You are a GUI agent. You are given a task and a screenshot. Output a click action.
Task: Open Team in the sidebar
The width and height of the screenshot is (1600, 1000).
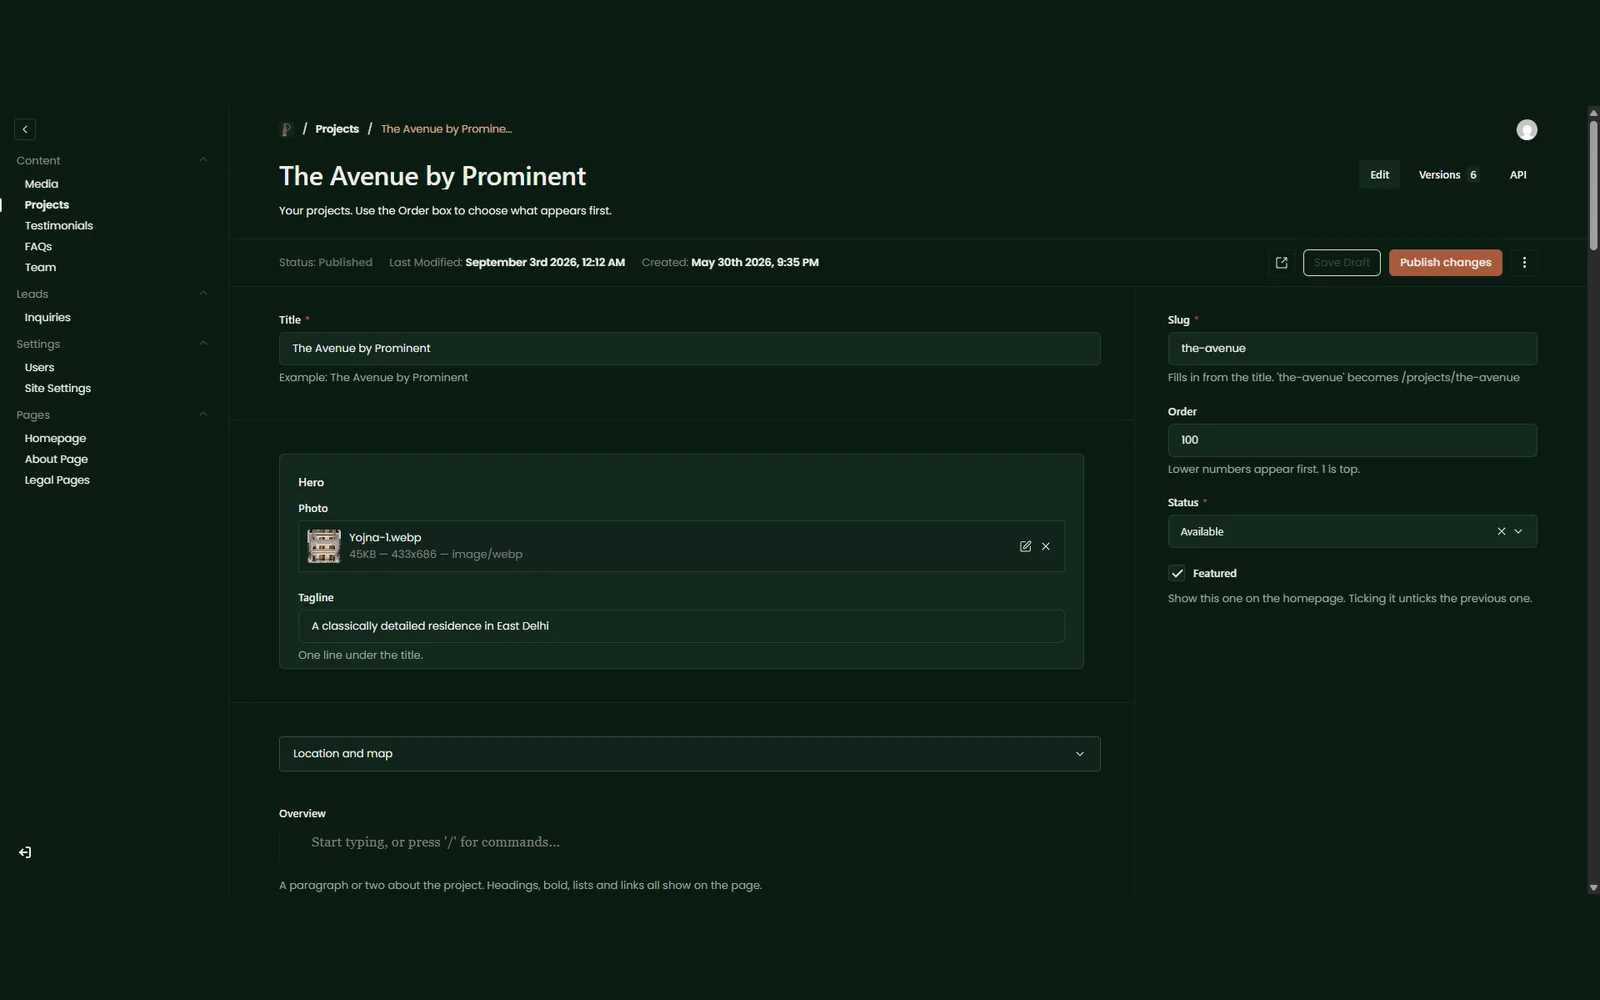pyautogui.click(x=40, y=268)
